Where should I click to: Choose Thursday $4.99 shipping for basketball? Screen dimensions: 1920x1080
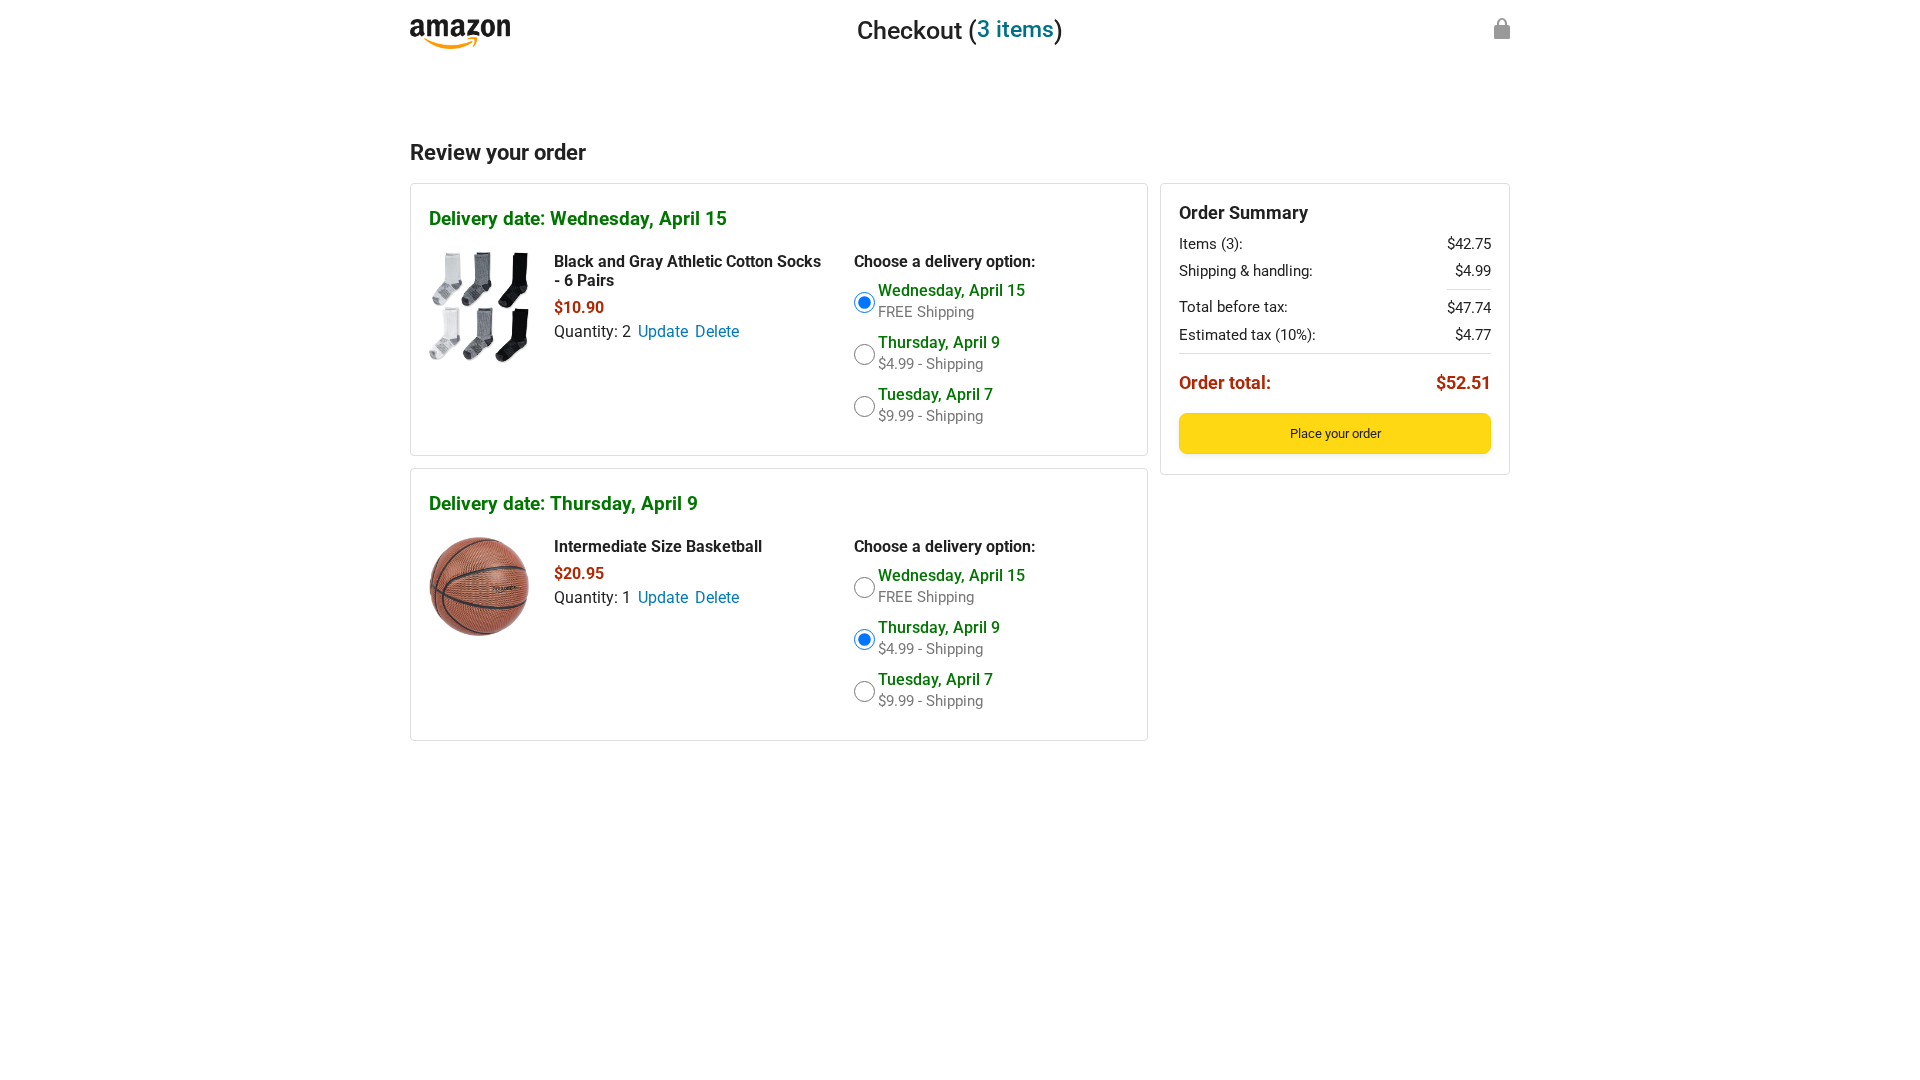point(865,640)
